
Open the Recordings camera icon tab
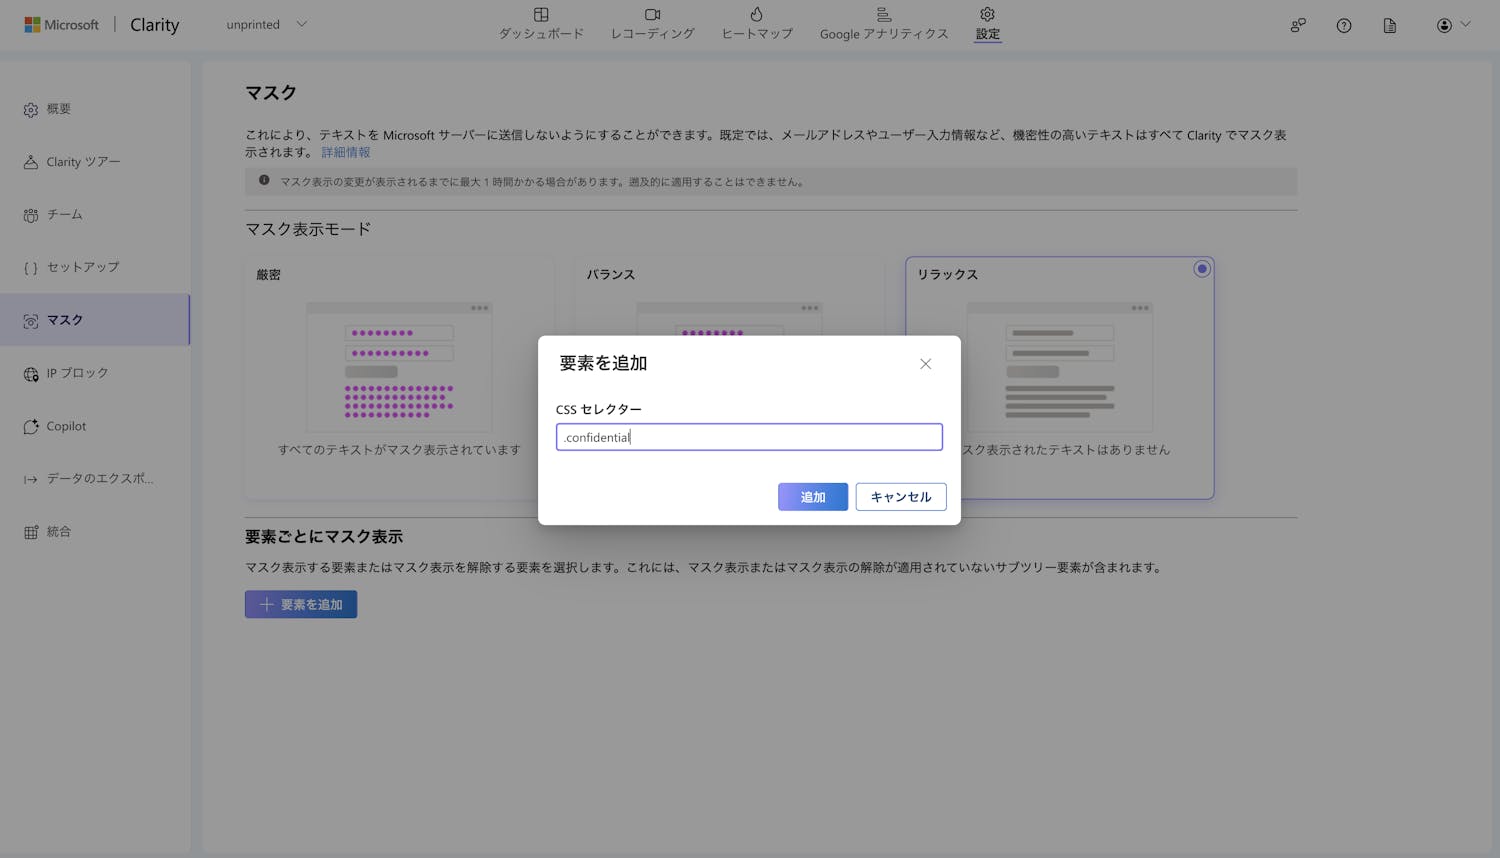pos(652,15)
